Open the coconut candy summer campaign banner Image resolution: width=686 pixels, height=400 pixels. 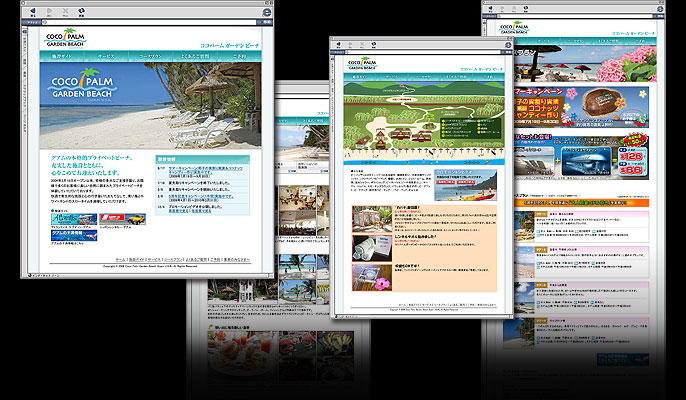tap(581, 107)
